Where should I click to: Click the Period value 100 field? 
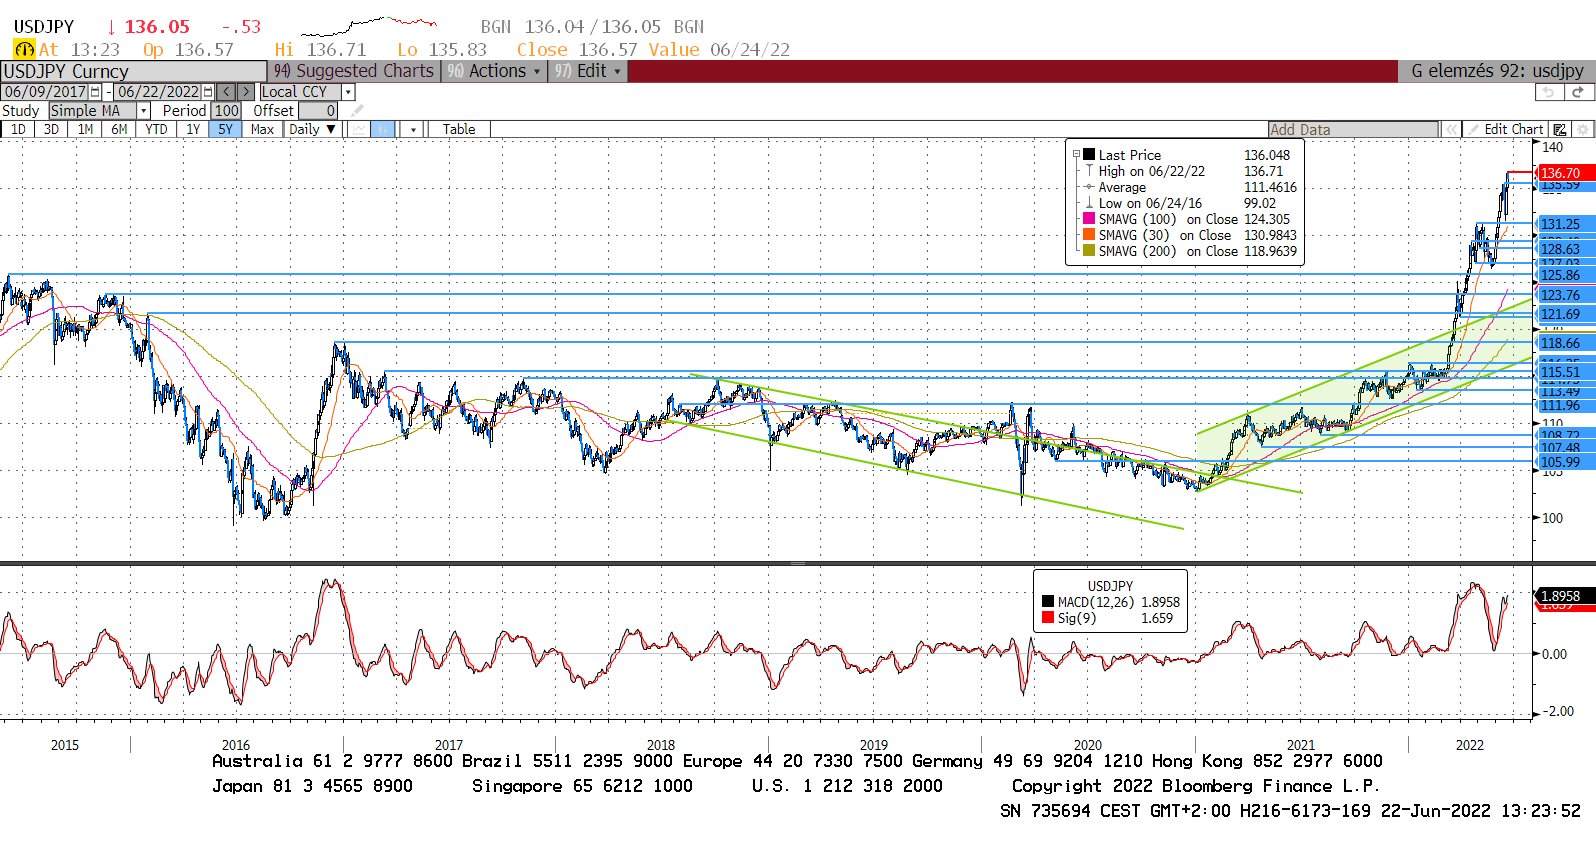click(x=226, y=110)
